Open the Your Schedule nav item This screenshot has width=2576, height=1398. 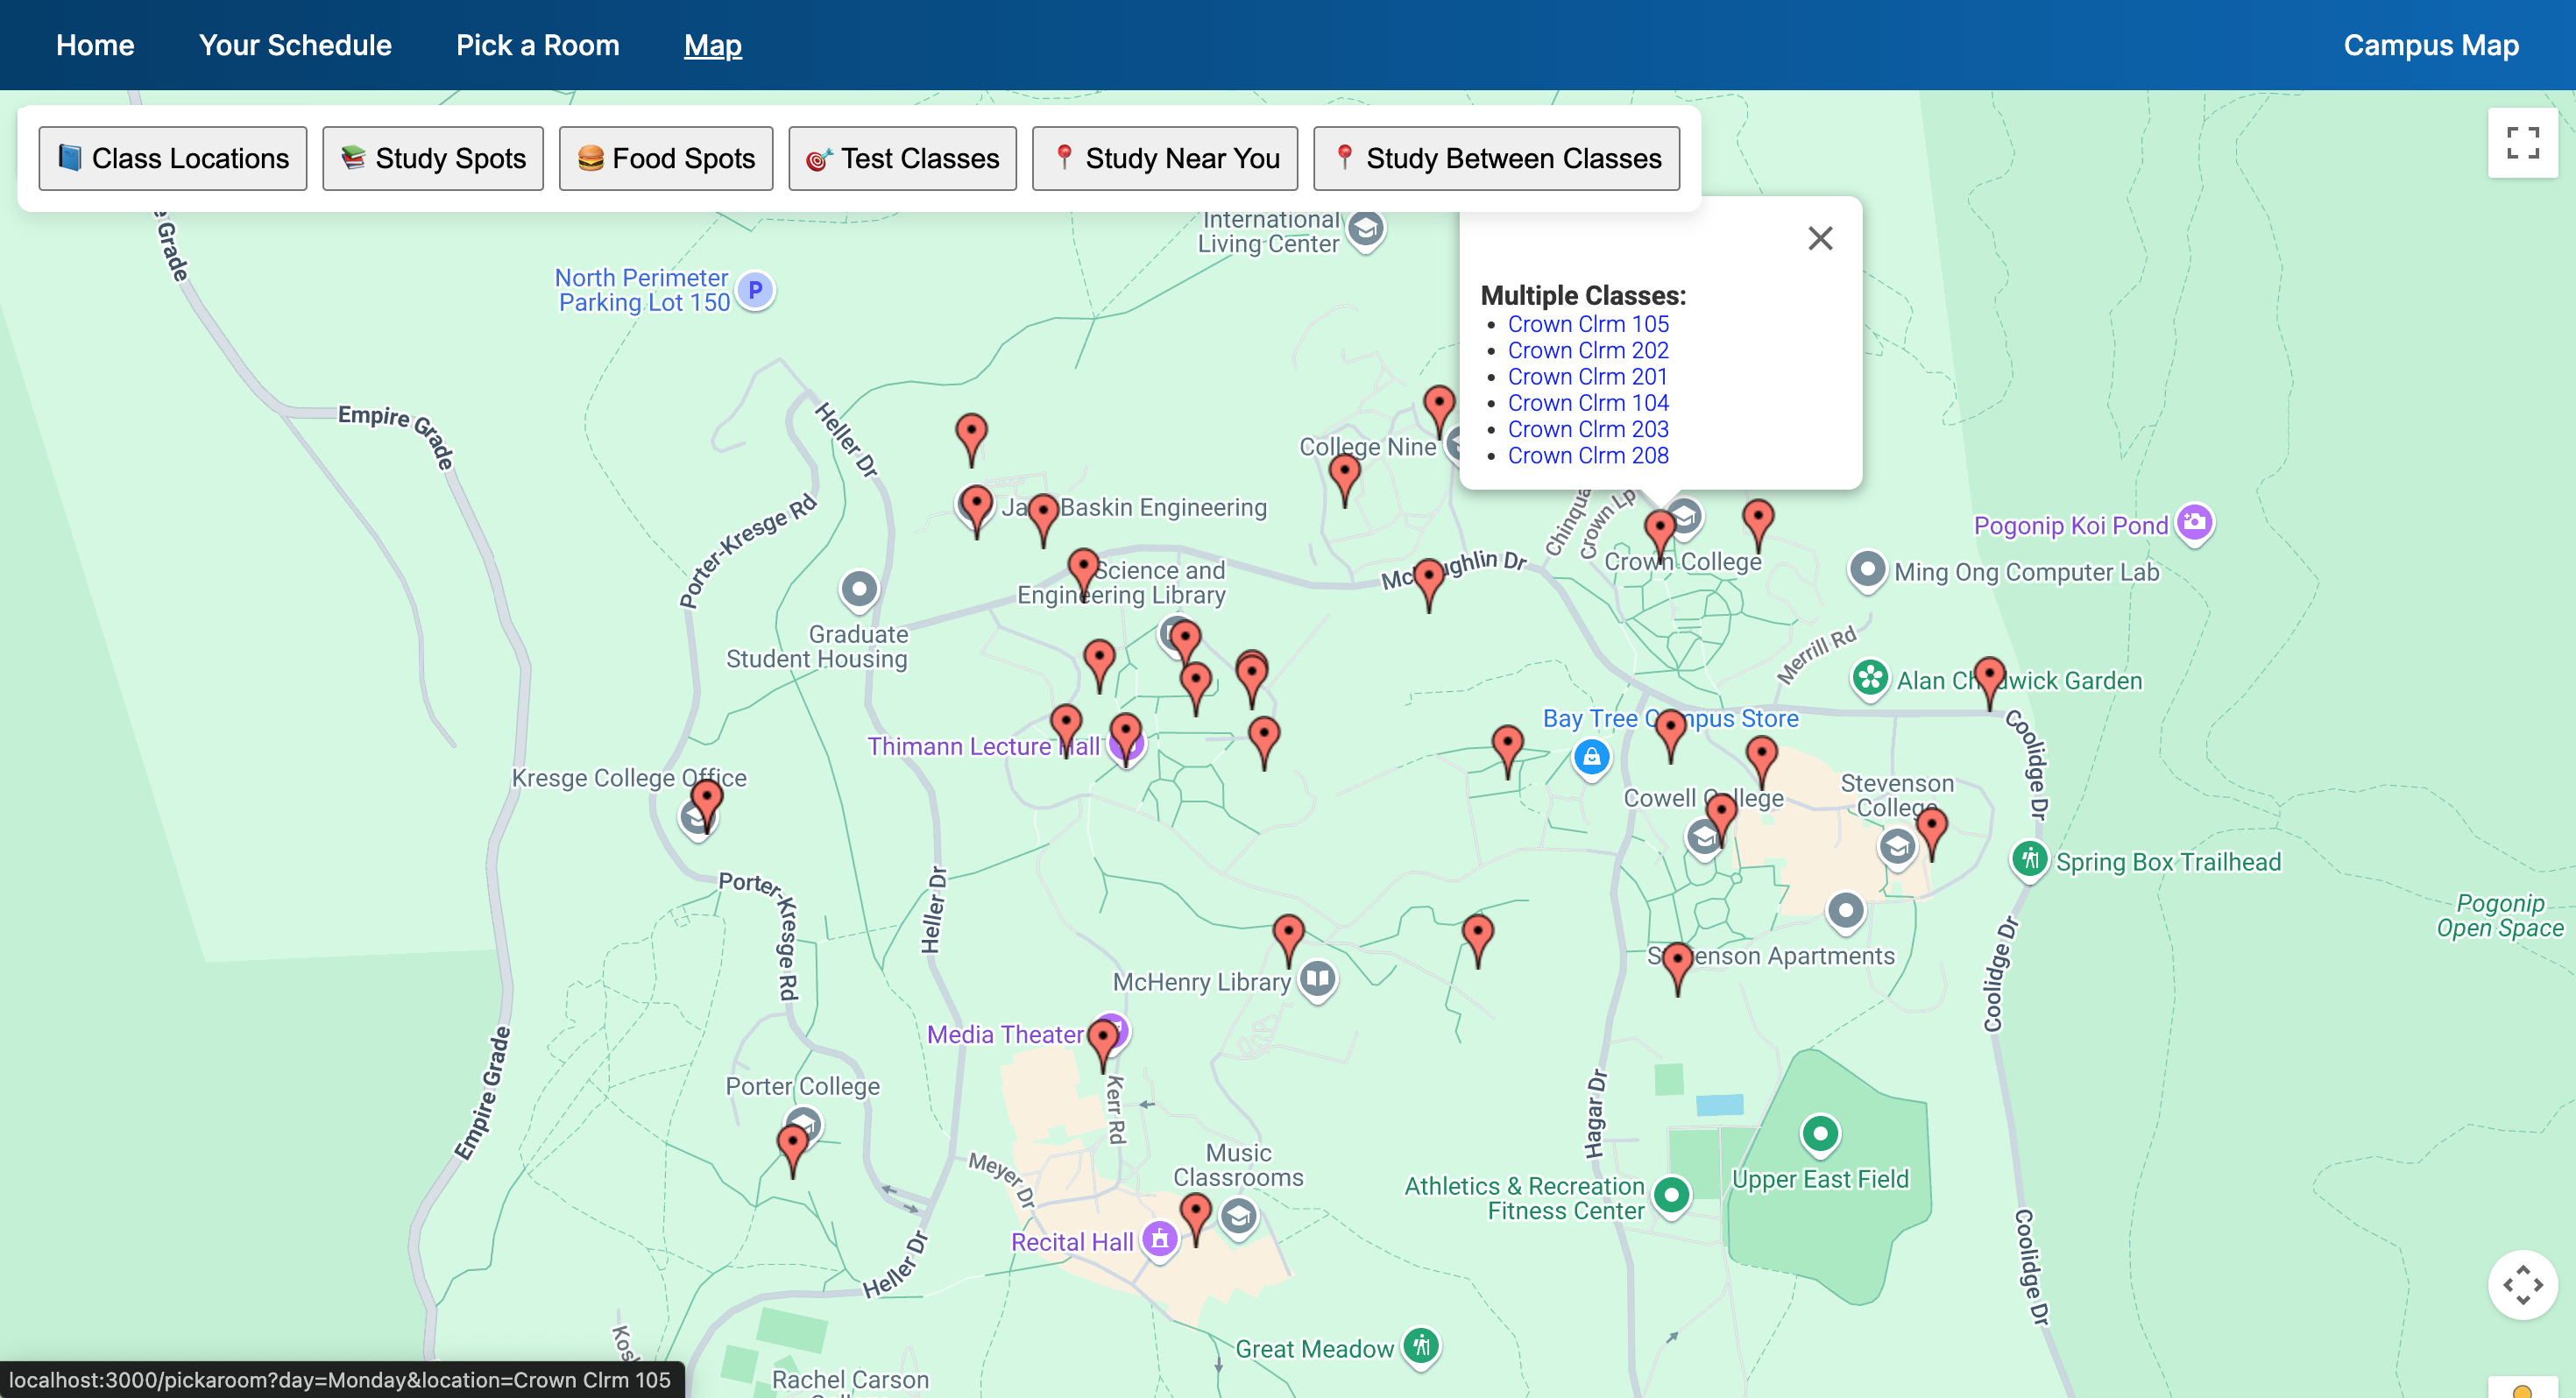295,45
